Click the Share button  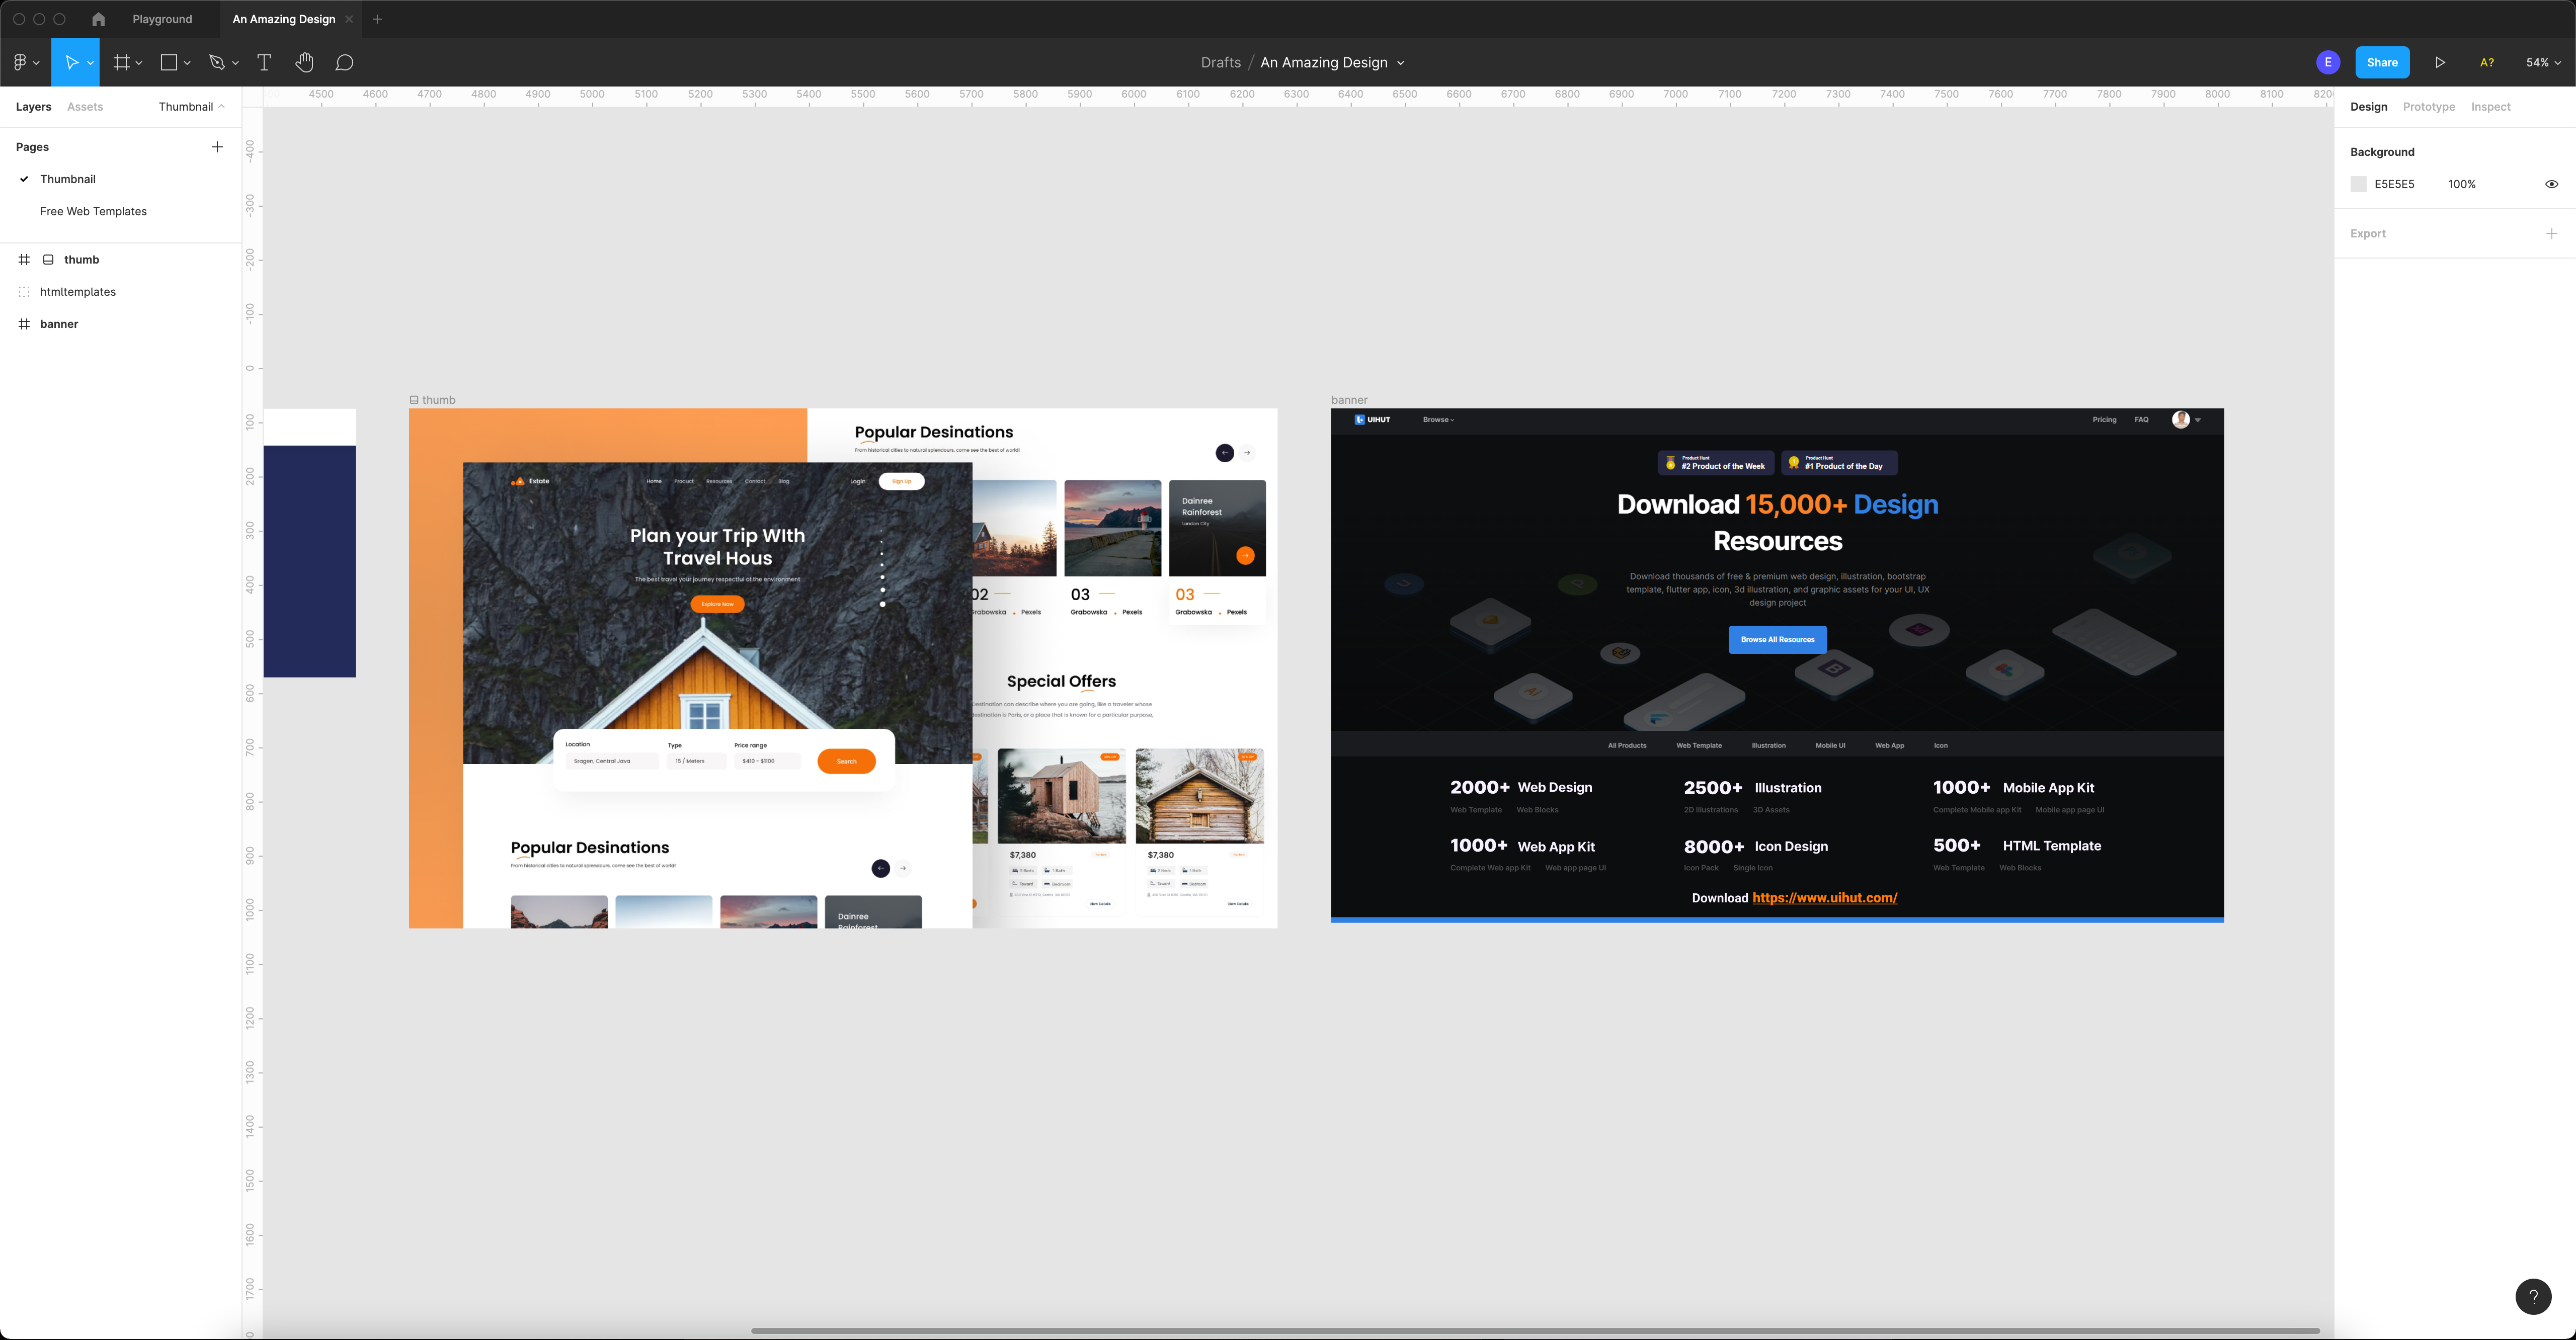[2382, 62]
